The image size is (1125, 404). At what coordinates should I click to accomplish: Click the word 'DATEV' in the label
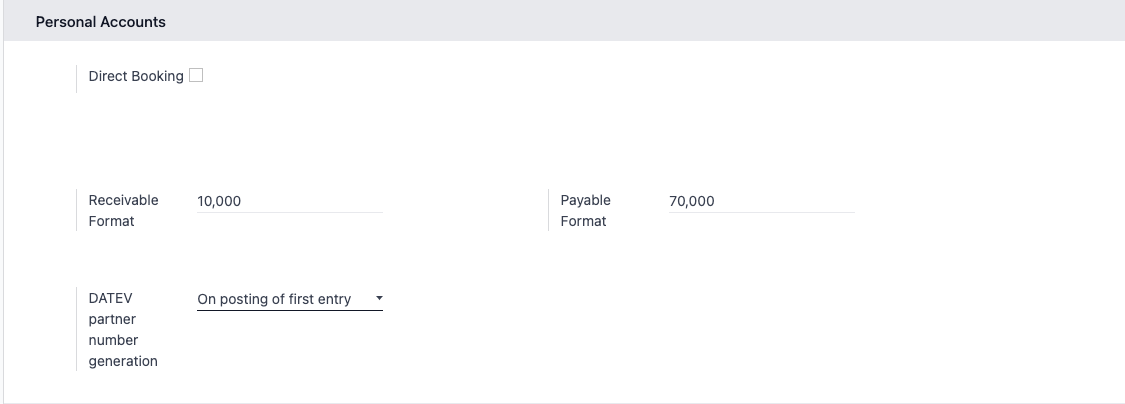click(x=110, y=298)
